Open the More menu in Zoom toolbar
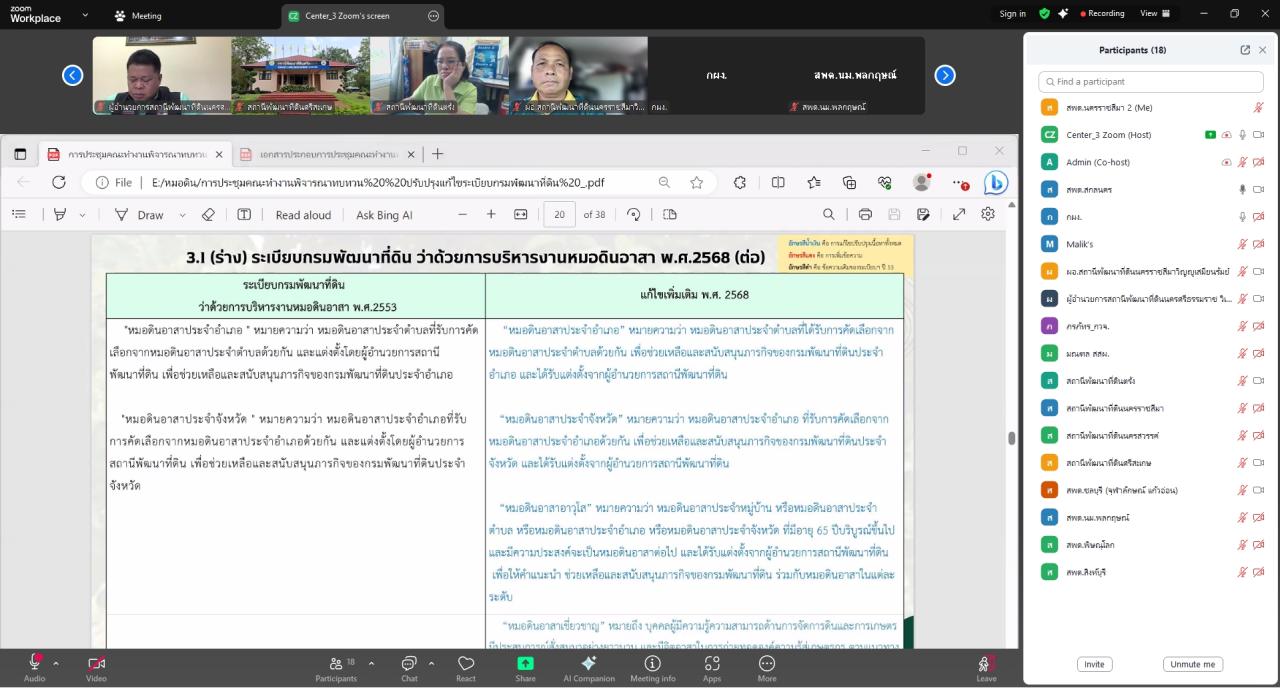Viewport: 1280px width, 688px height. coord(767,664)
